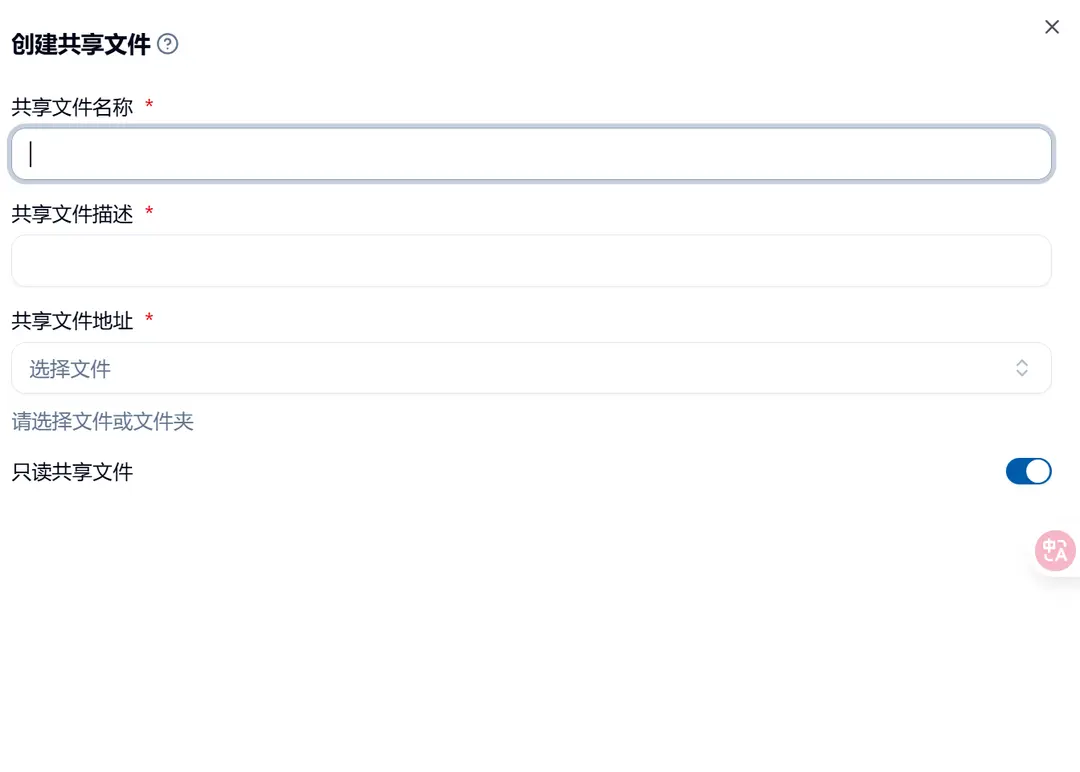This screenshot has height=772, width=1080.
Task: Click the blinking text cursor in name field
Action: click(30, 154)
